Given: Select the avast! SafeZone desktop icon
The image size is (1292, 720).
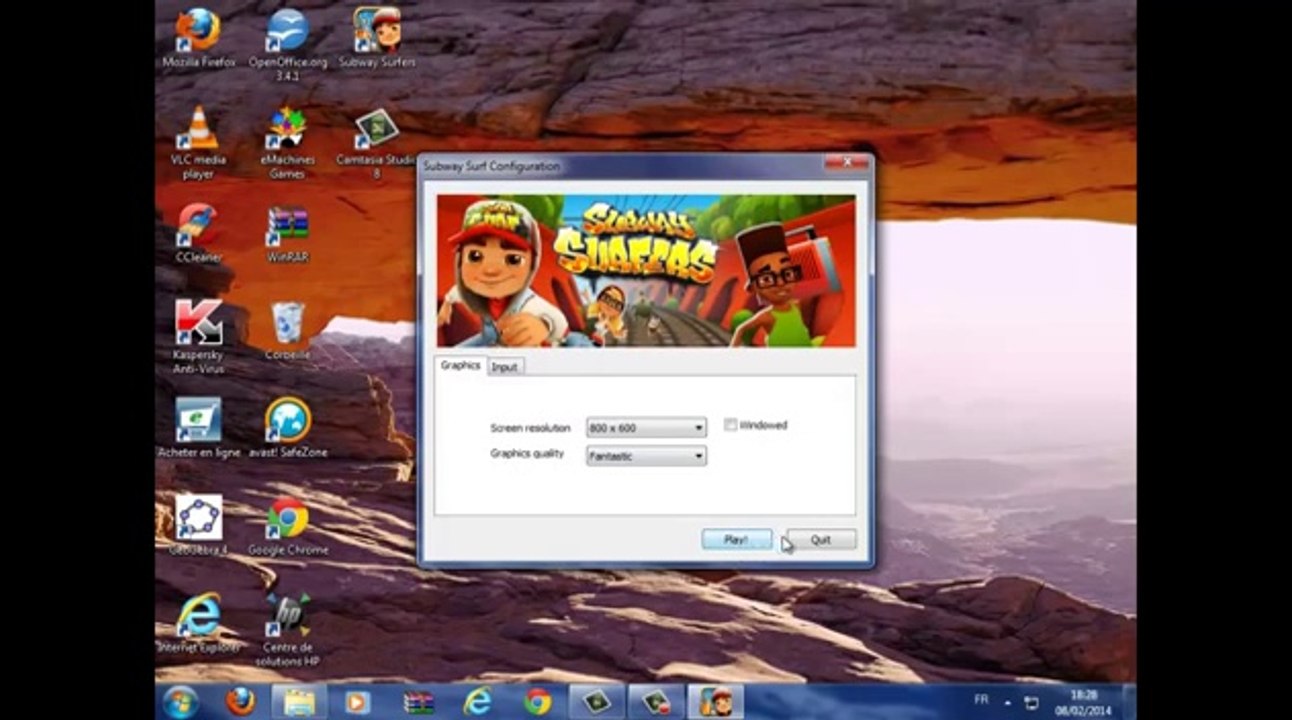Looking at the screenshot, I should (288, 428).
